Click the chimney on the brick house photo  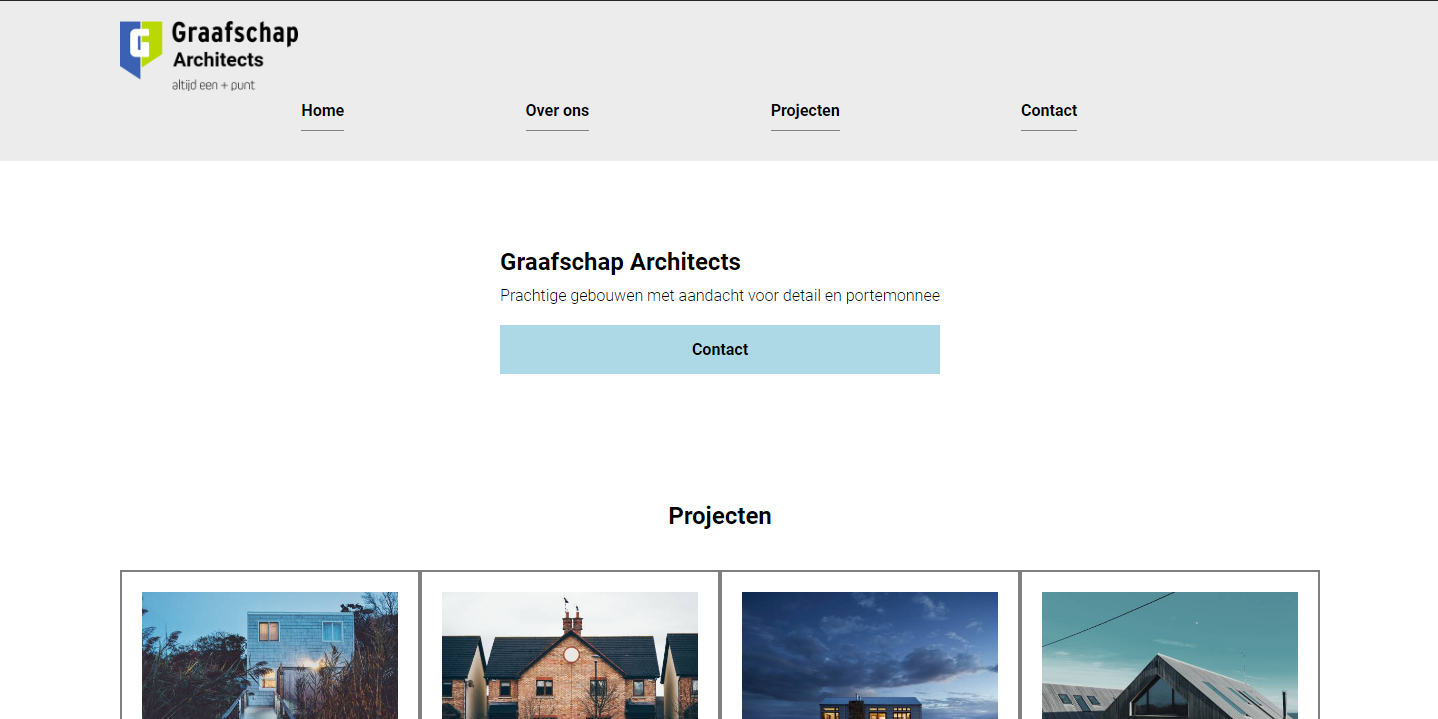[572, 620]
